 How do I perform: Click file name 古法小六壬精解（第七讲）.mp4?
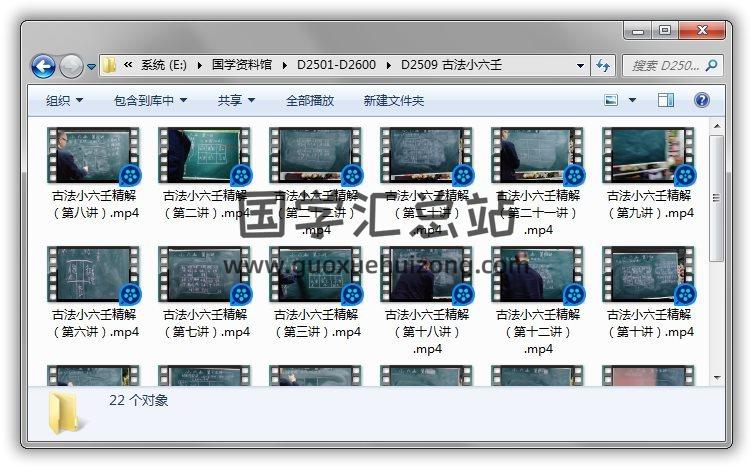pyautogui.click(x=206, y=323)
